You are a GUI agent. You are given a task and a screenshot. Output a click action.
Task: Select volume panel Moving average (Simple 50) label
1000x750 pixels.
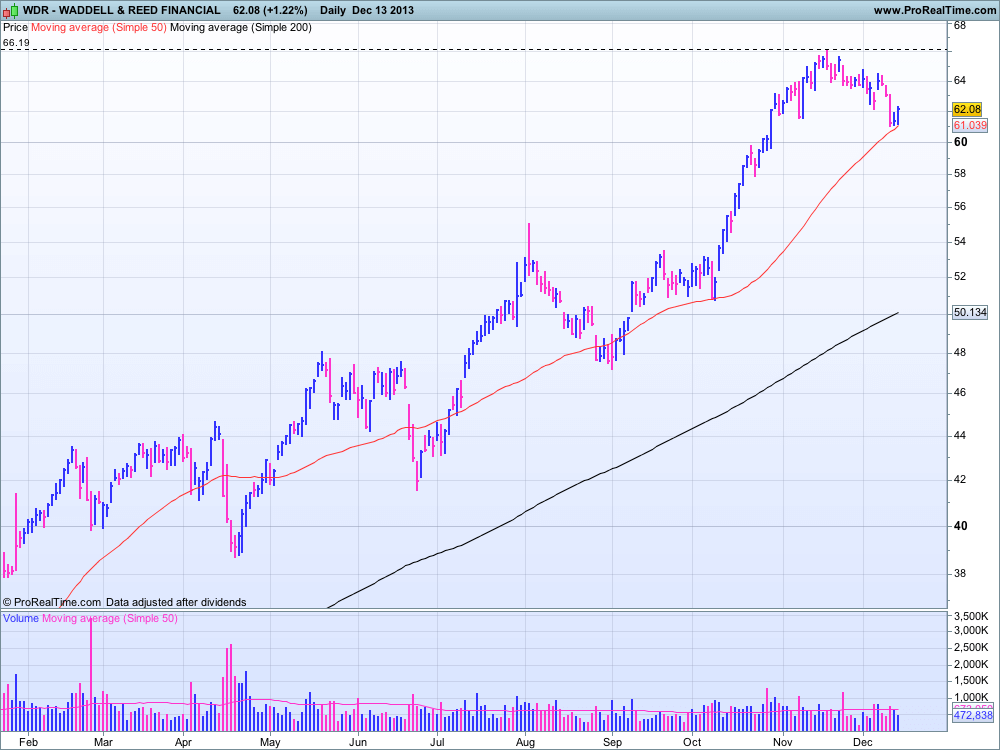pyautogui.click(x=110, y=618)
